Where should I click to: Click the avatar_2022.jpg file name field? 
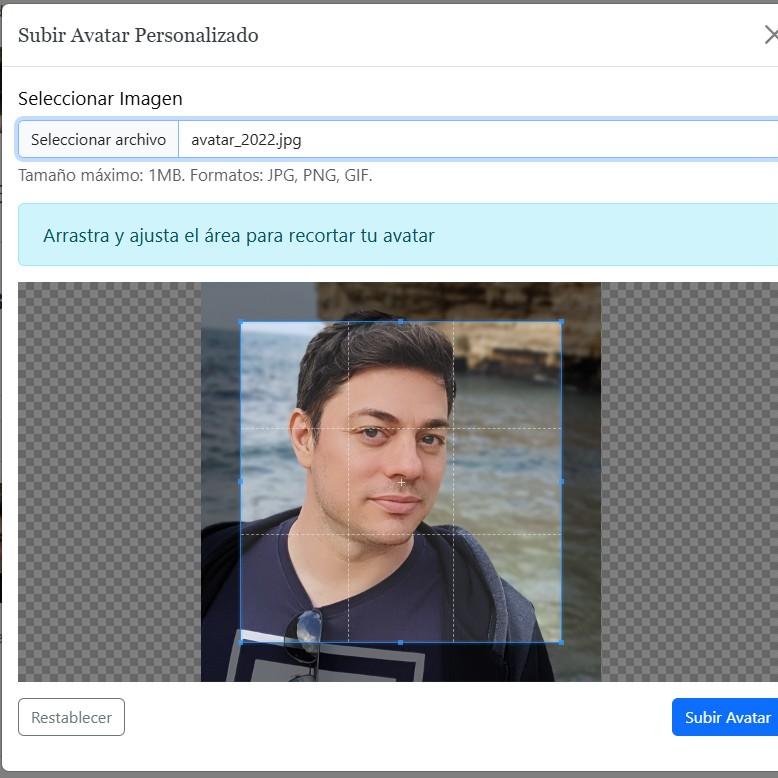click(x=478, y=139)
